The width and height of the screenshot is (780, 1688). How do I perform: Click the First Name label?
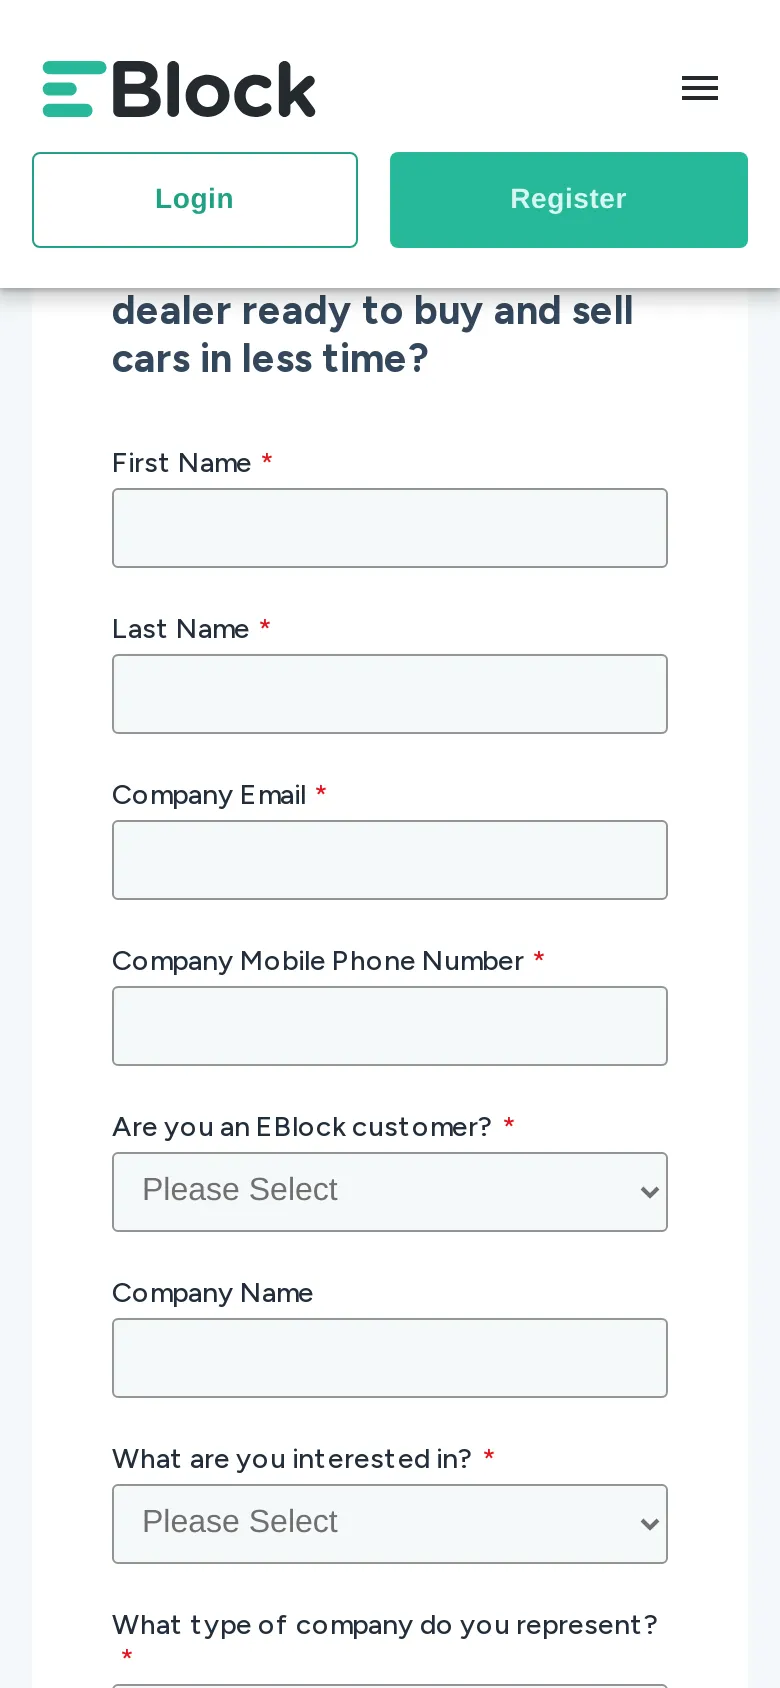pyautogui.click(x=181, y=463)
